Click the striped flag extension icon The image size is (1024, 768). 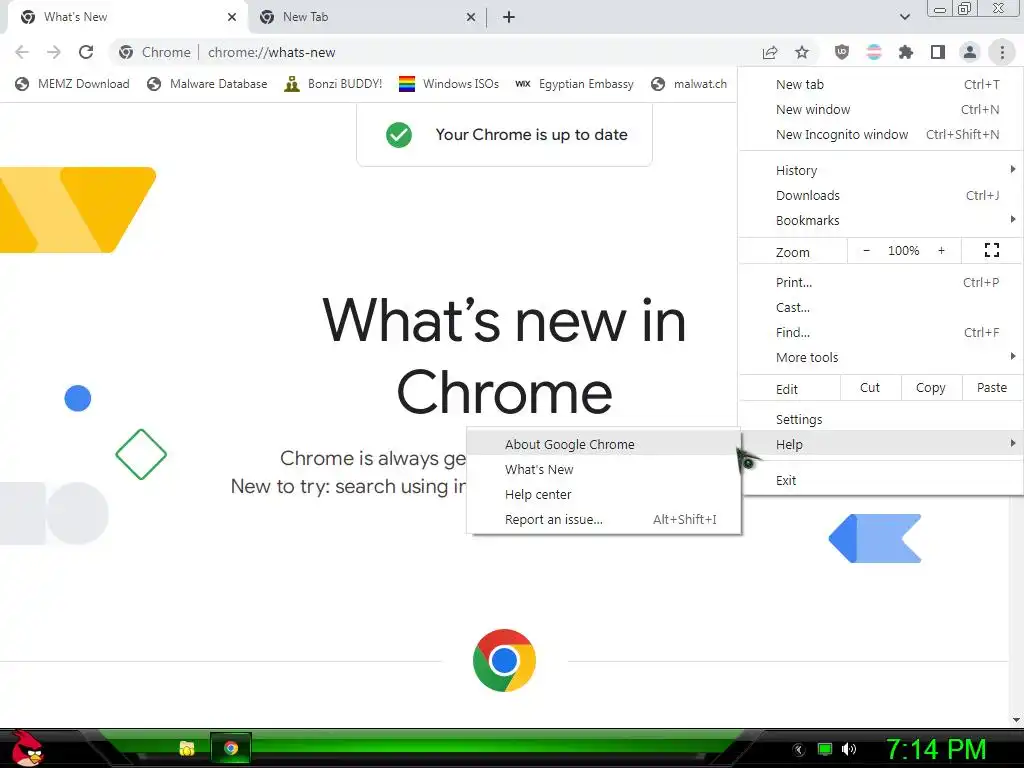pyautogui.click(x=874, y=52)
